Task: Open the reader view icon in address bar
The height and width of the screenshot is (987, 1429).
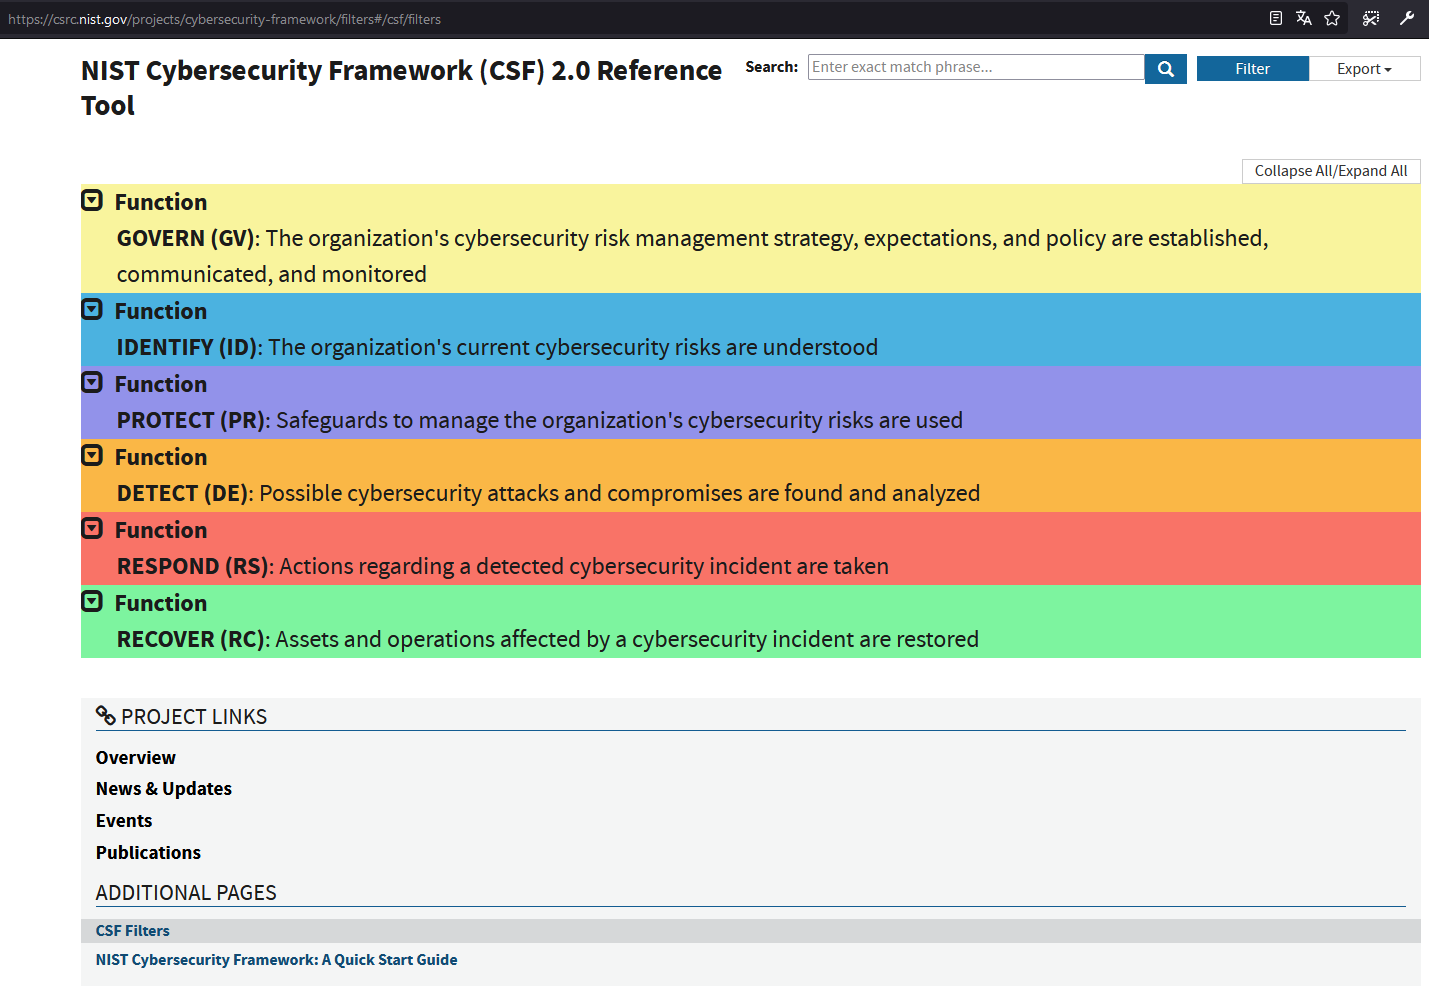Action: (1276, 18)
